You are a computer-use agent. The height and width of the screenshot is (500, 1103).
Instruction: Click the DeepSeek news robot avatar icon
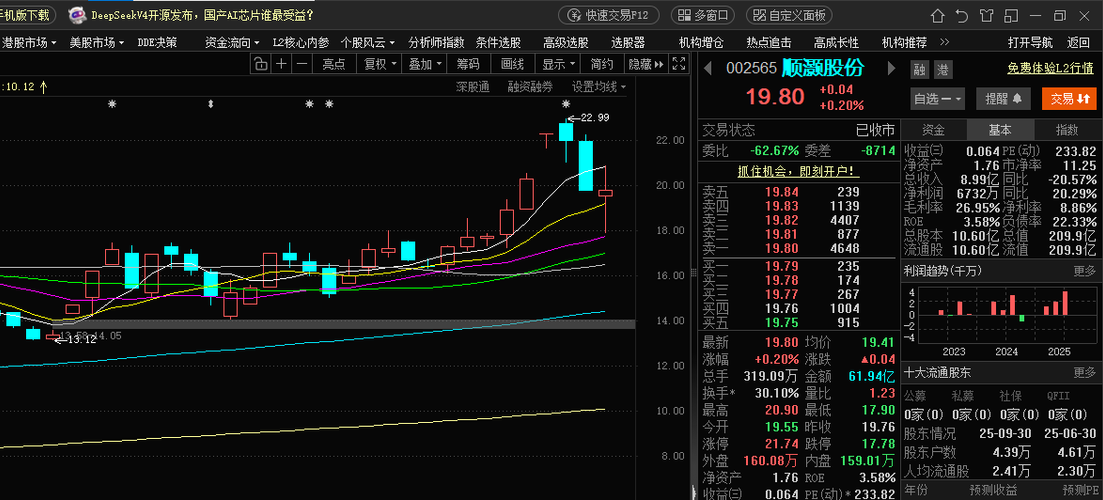click(x=77, y=15)
